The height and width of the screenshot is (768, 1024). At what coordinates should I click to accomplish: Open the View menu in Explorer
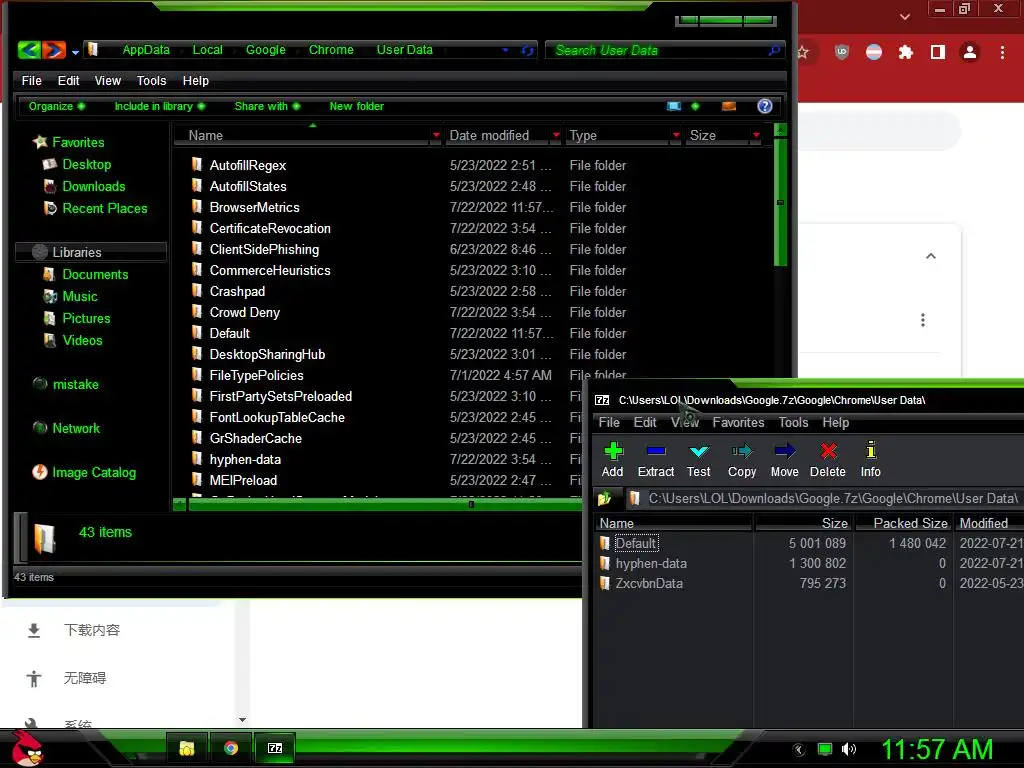tap(108, 80)
